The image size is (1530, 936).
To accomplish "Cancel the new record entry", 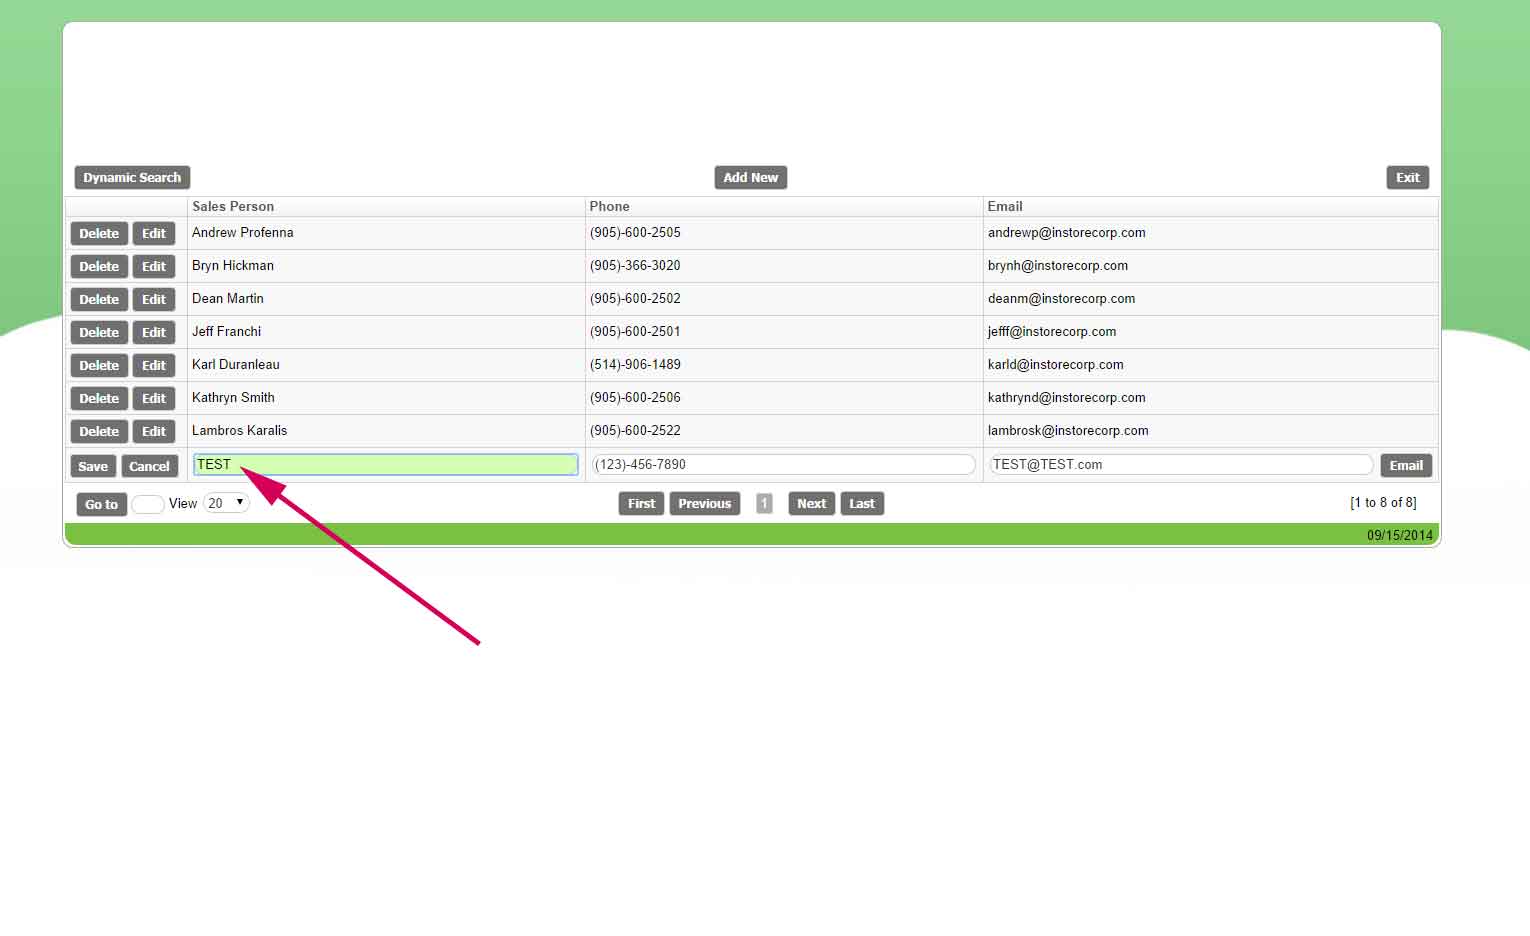I will (x=149, y=467).
